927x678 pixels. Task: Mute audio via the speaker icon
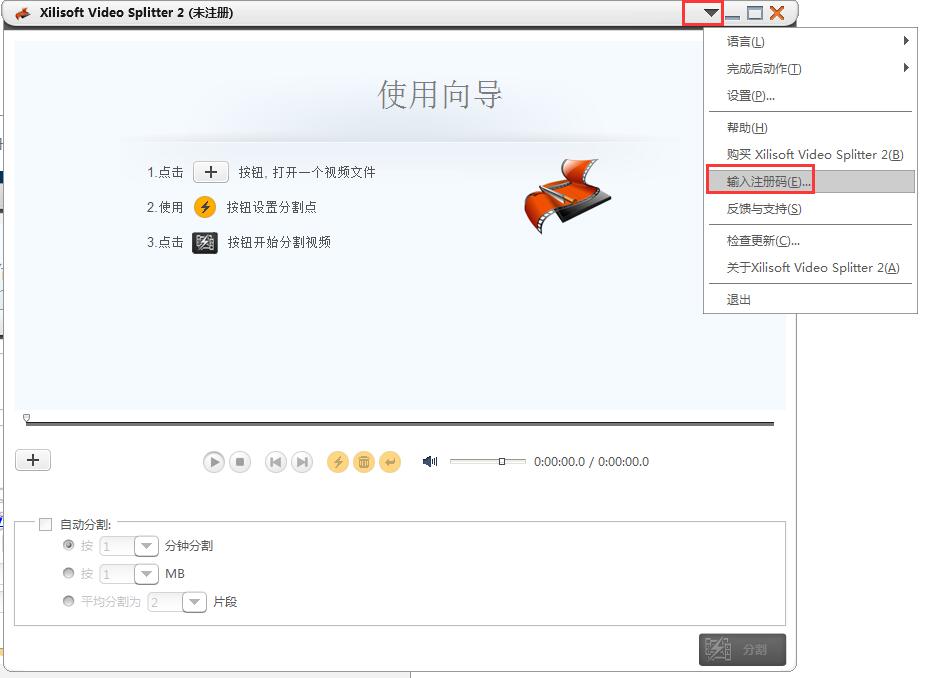tap(430, 462)
